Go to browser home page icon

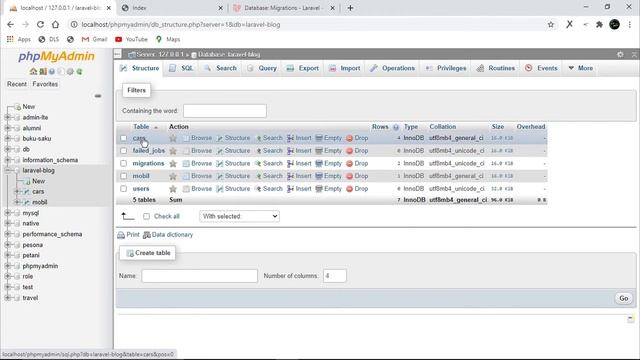click(x=56, y=24)
